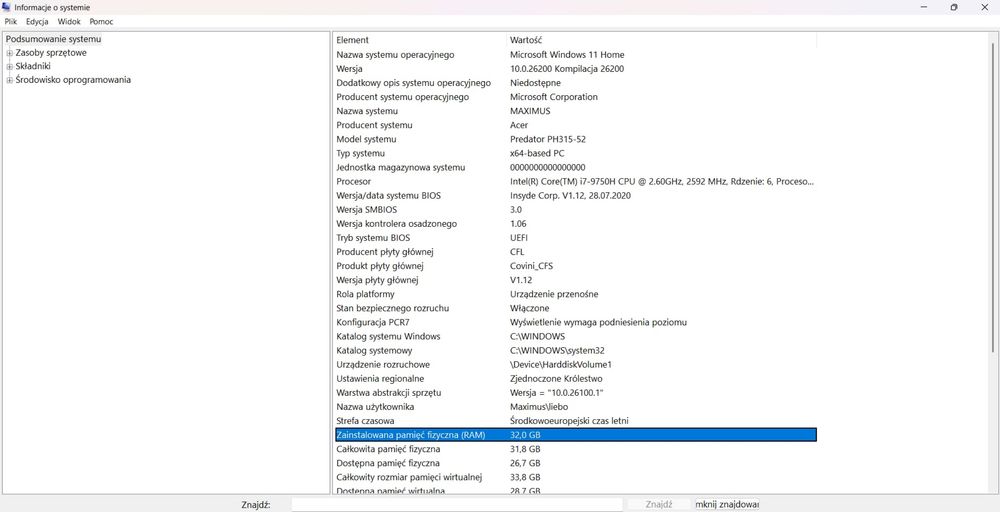The width and height of the screenshot is (1000, 512).
Task: Click the value \Device\HarddiskVolume1
Action: click(561, 365)
